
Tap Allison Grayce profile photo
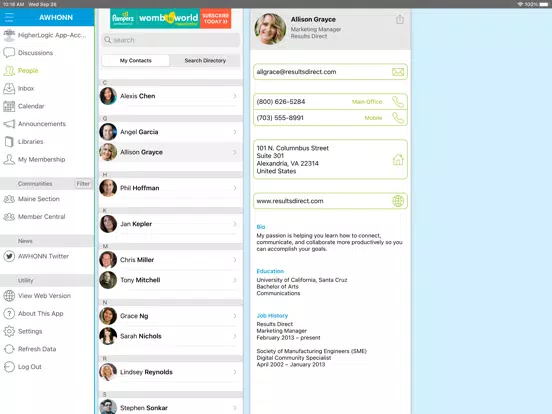click(x=270, y=29)
